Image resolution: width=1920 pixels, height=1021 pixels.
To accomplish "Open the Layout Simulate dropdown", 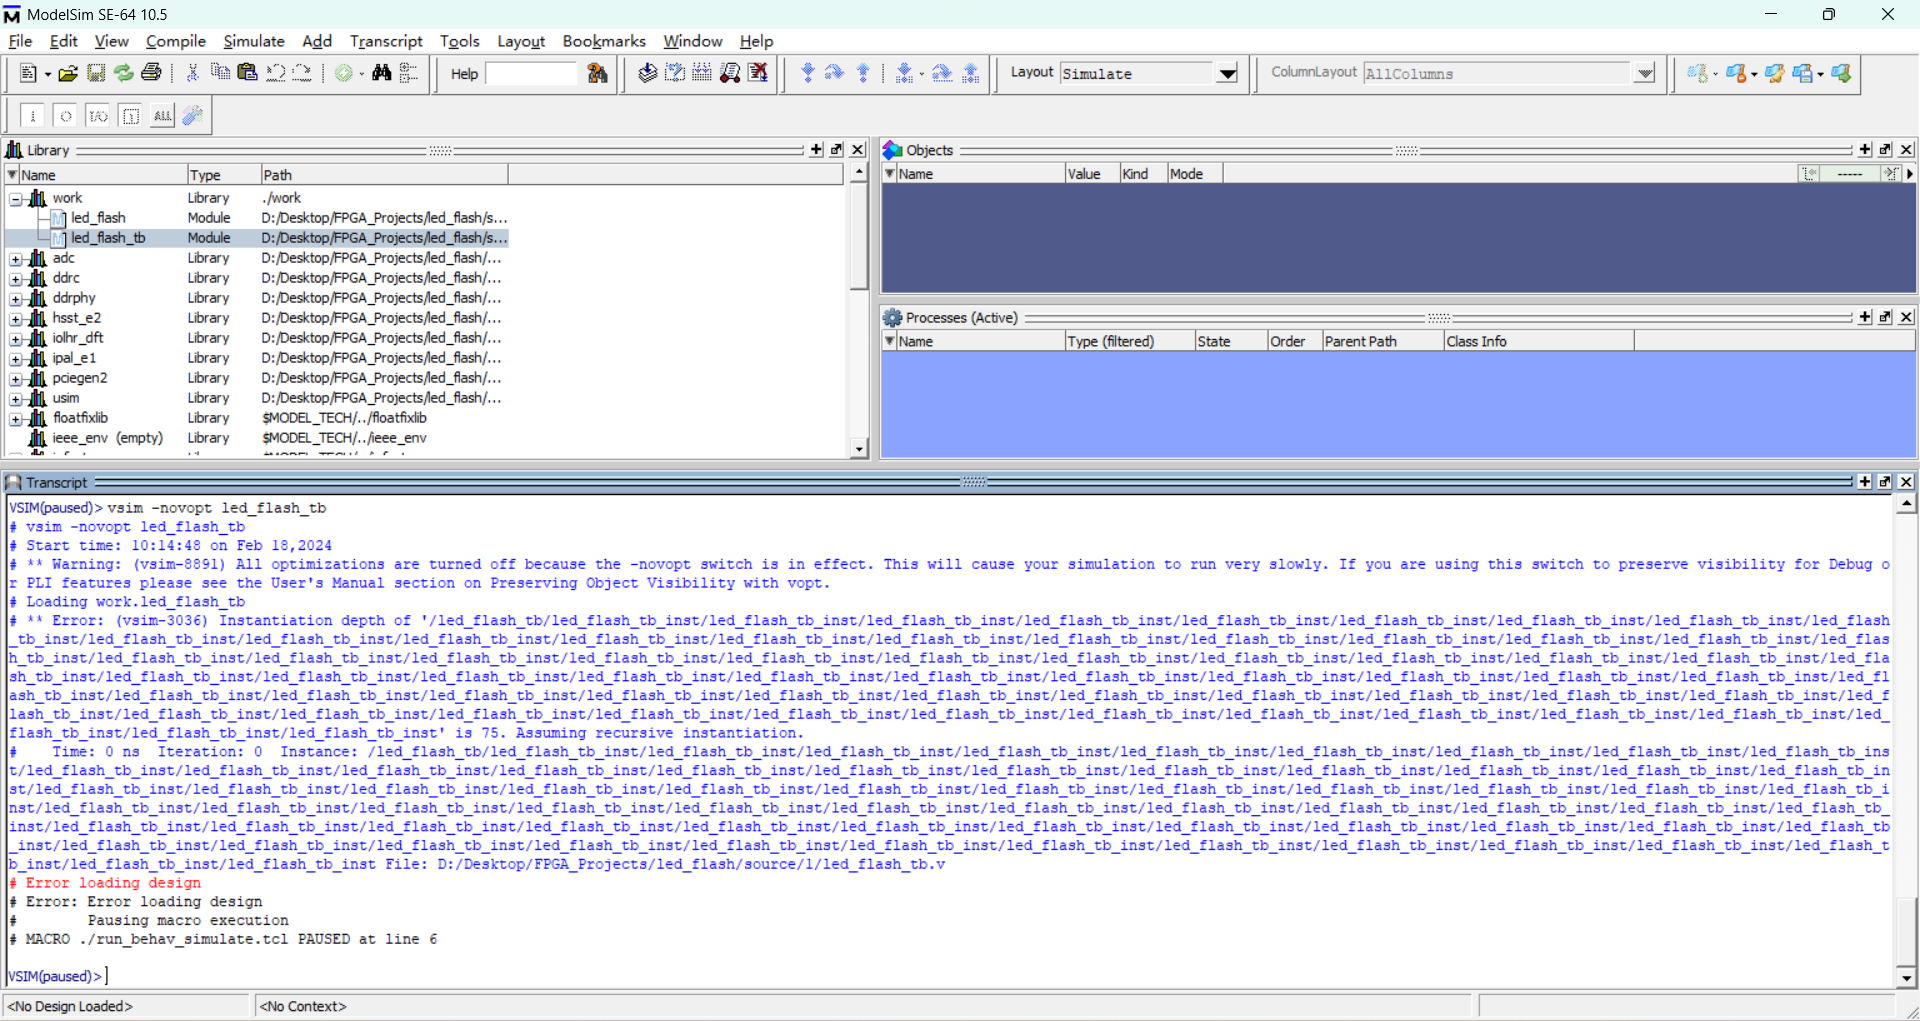I will coord(1227,74).
